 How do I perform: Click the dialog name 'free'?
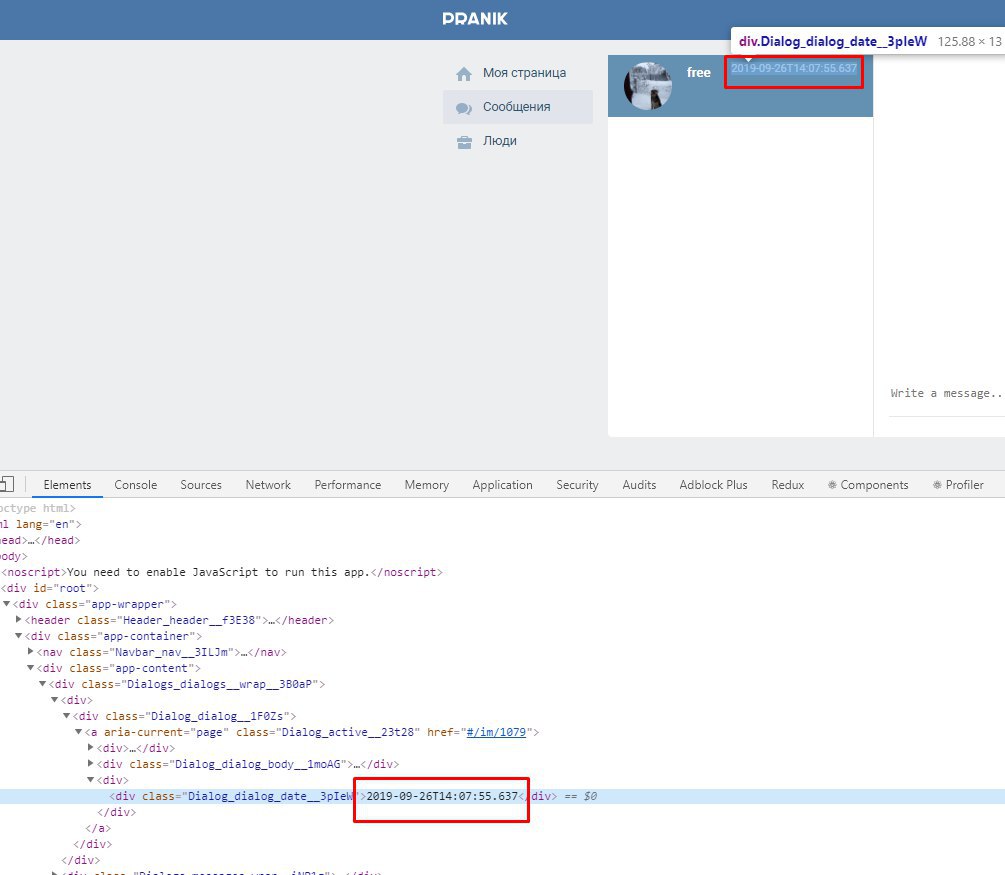coord(699,73)
